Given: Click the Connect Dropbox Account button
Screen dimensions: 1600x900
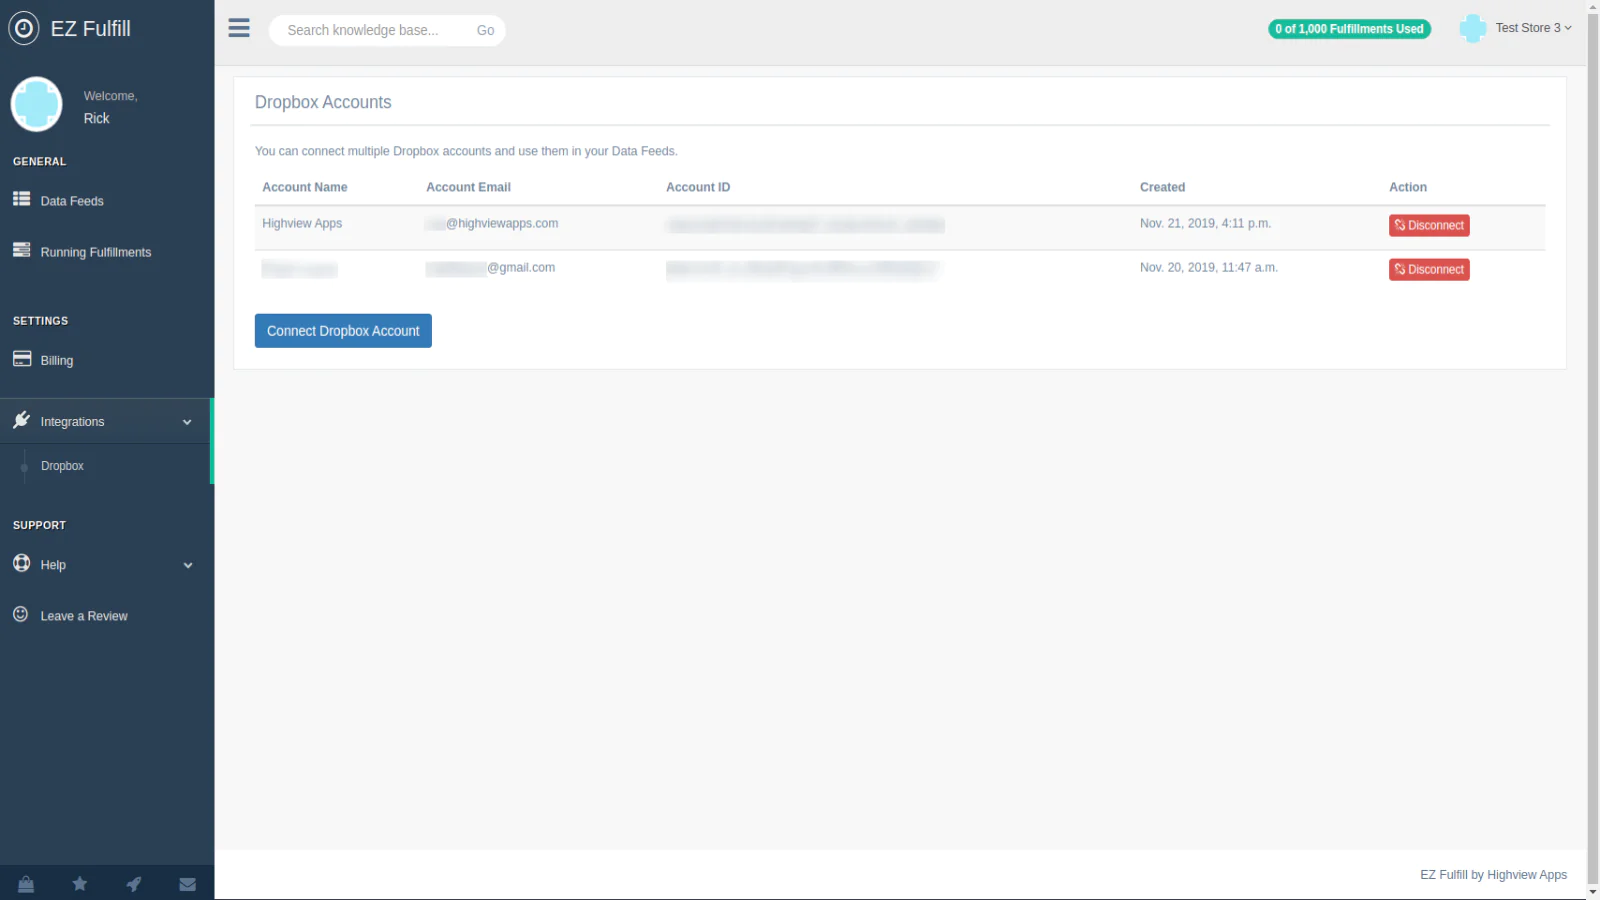Looking at the screenshot, I should 343,331.
